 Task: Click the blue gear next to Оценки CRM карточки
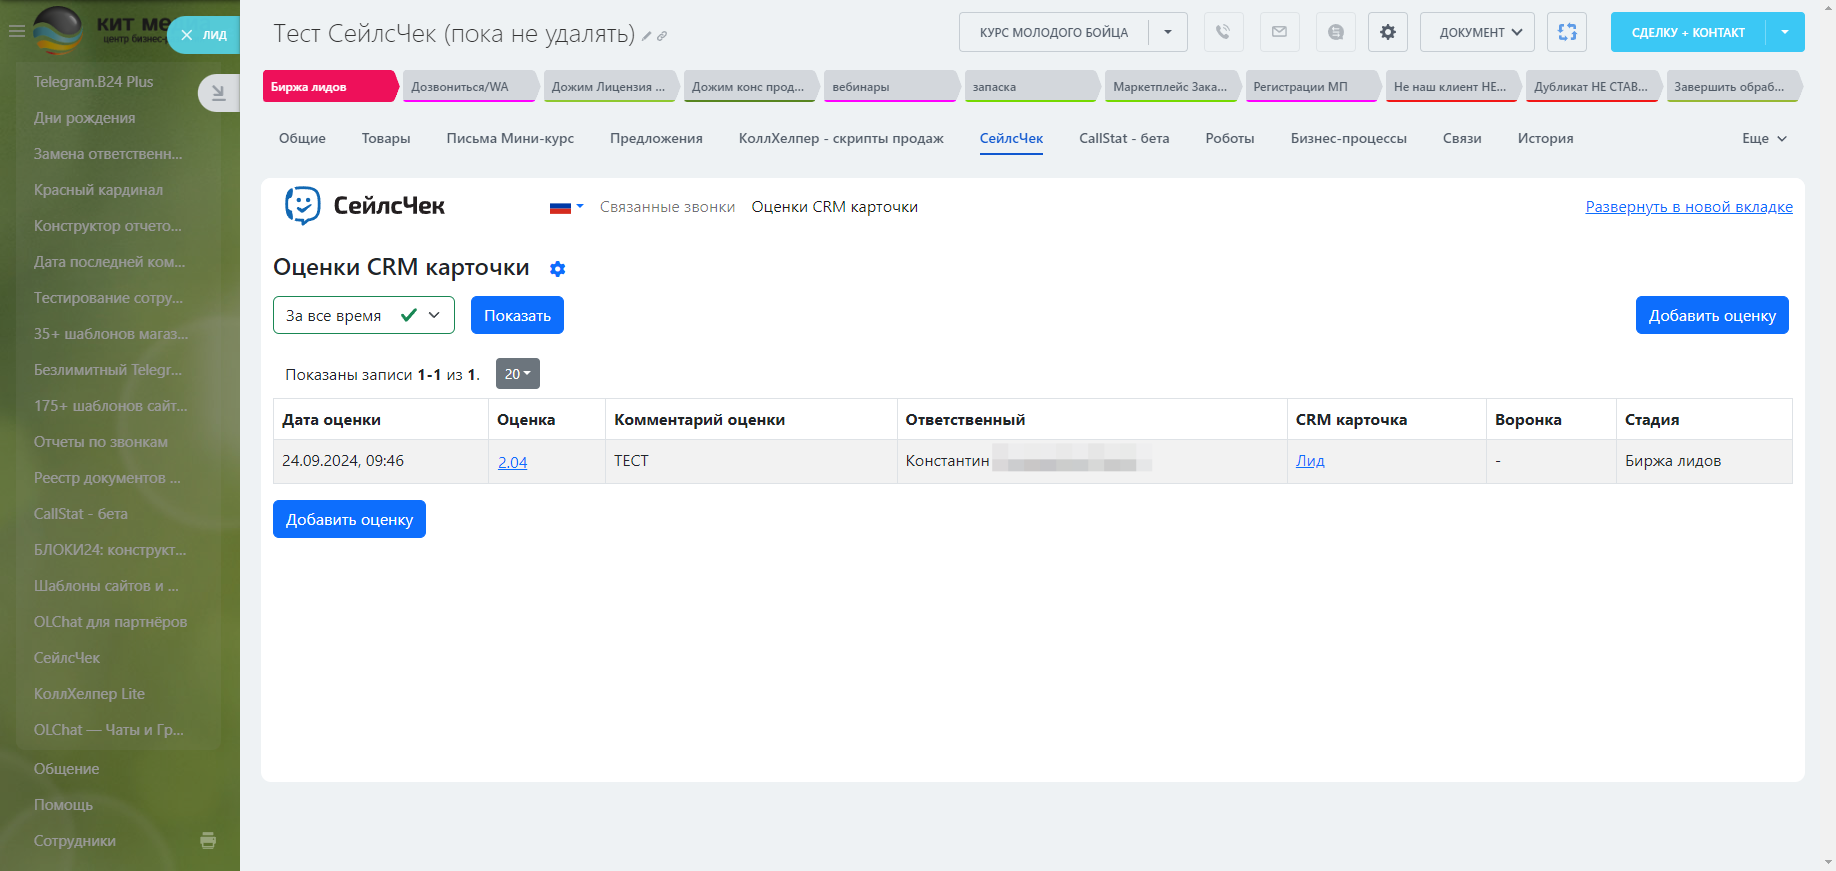point(558,269)
